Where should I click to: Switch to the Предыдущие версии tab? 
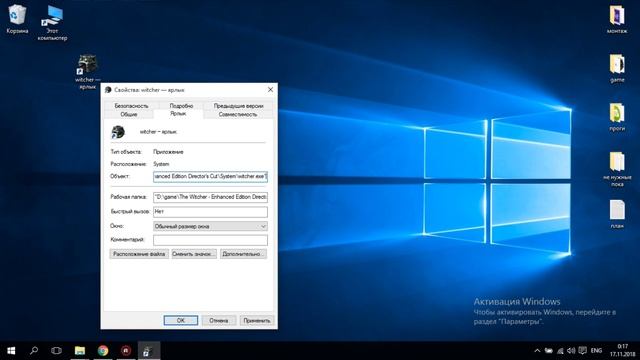coord(238,106)
